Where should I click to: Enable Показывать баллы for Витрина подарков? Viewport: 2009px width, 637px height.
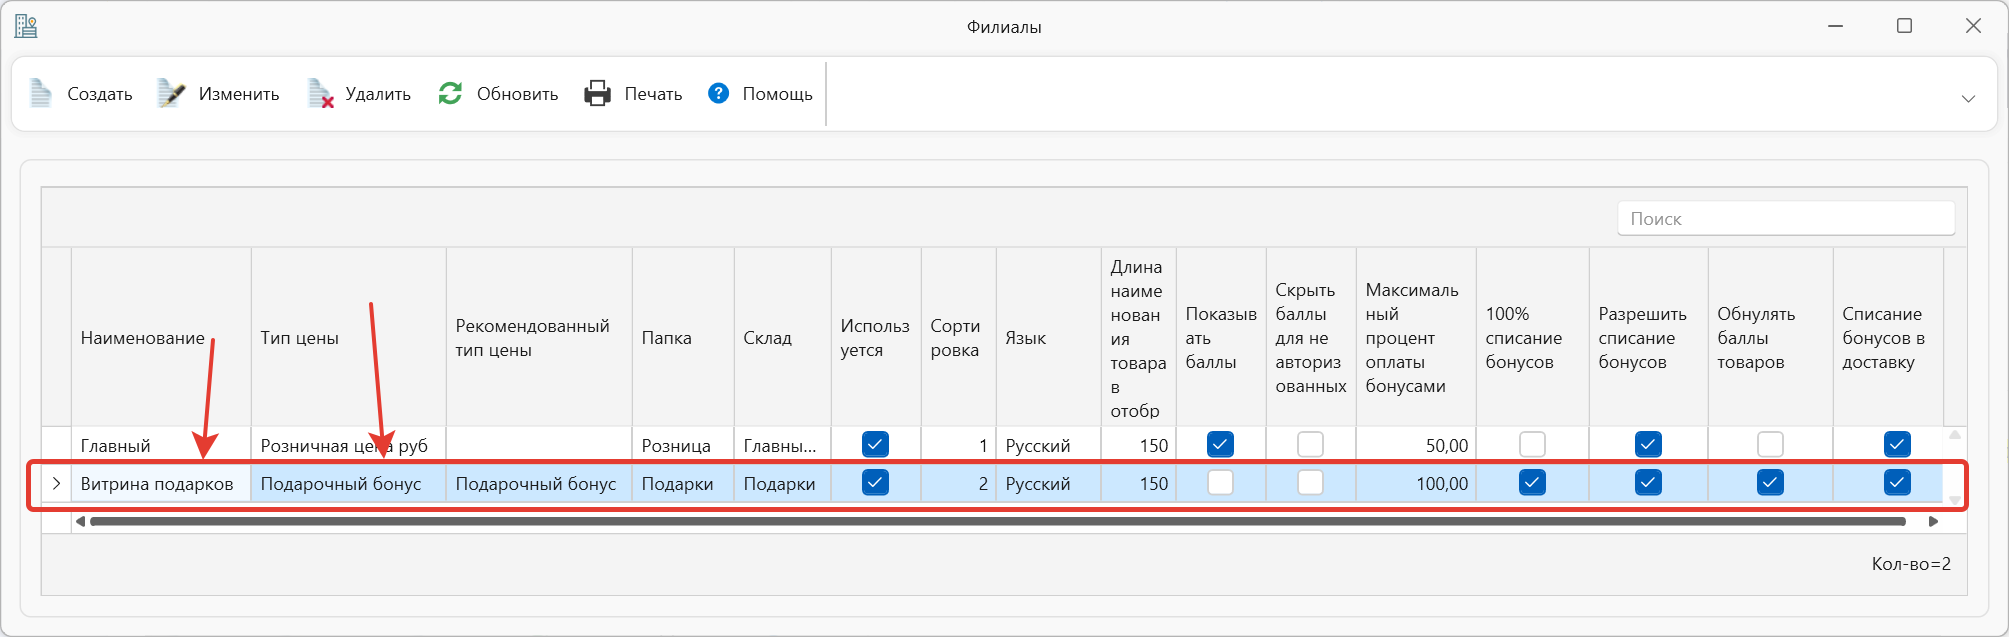pos(1220,483)
